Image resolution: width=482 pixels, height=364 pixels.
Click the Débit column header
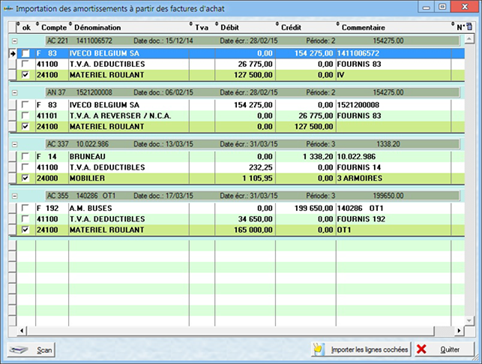point(245,27)
